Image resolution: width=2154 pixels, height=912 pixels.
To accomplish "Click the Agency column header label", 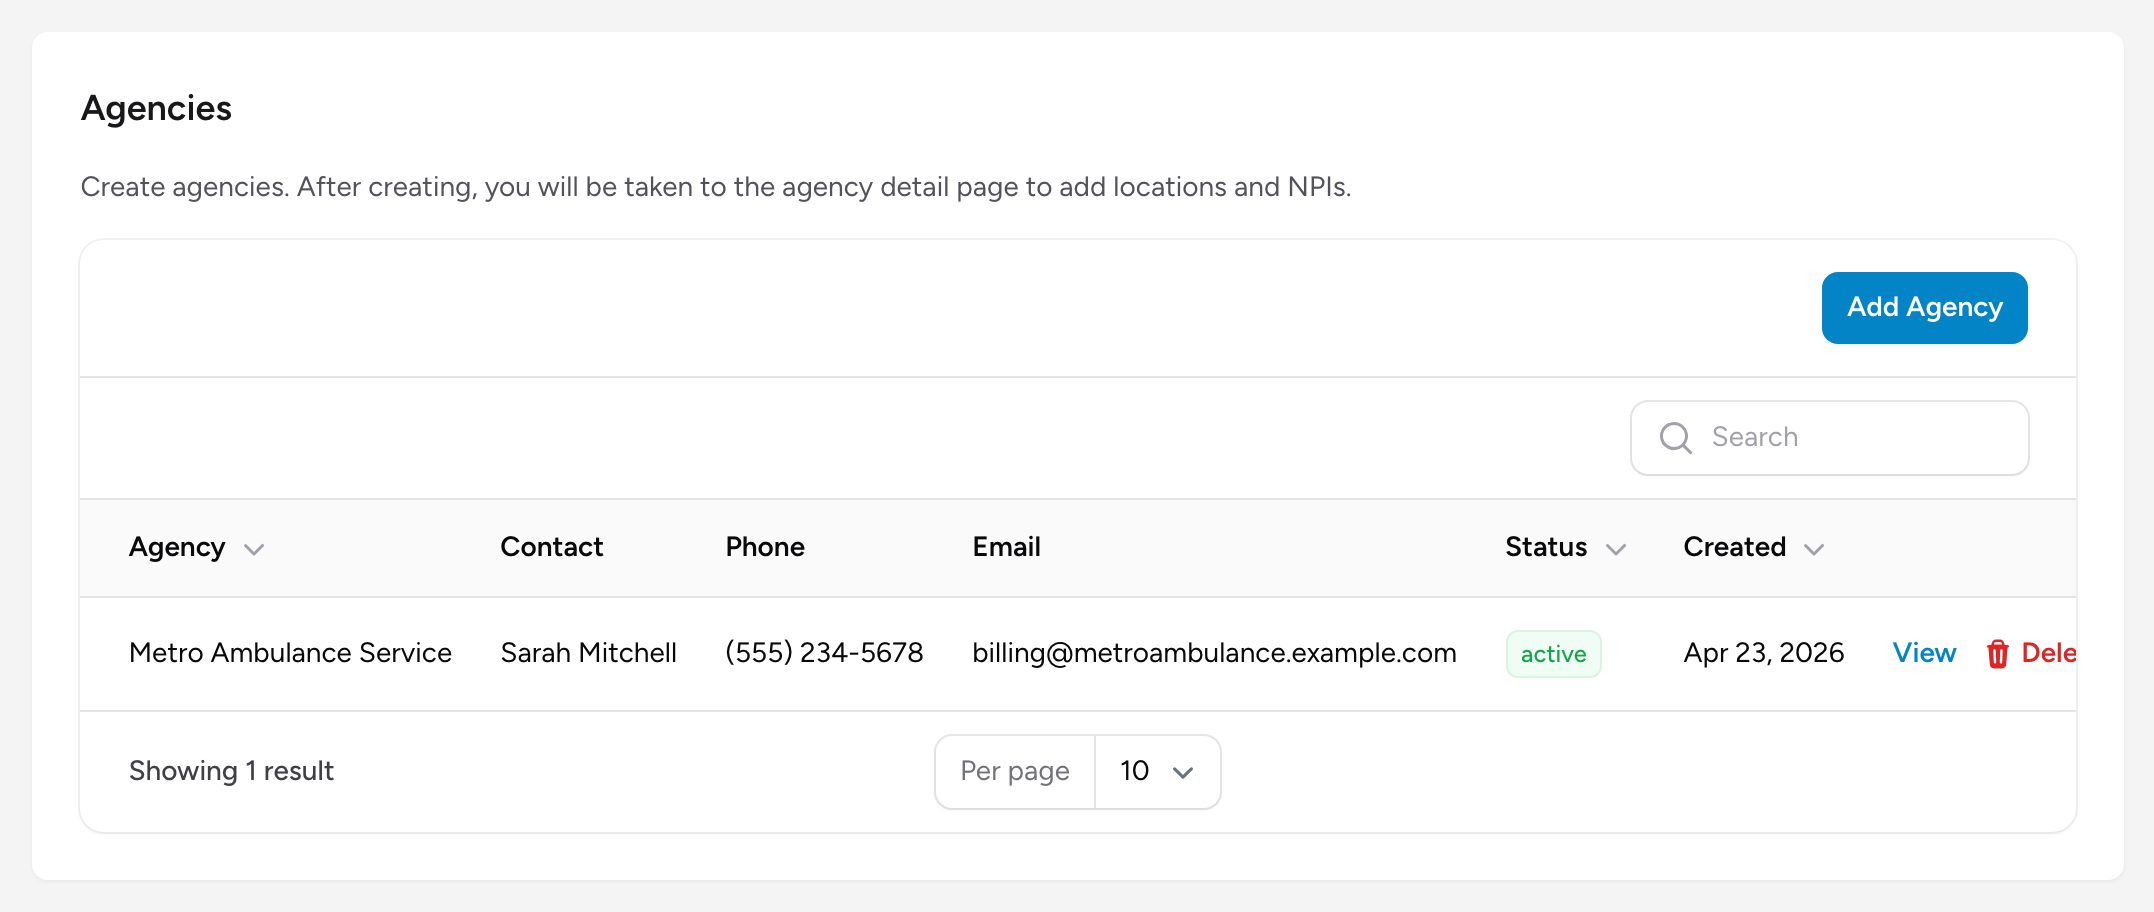I will pyautogui.click(x=177, y=548).
